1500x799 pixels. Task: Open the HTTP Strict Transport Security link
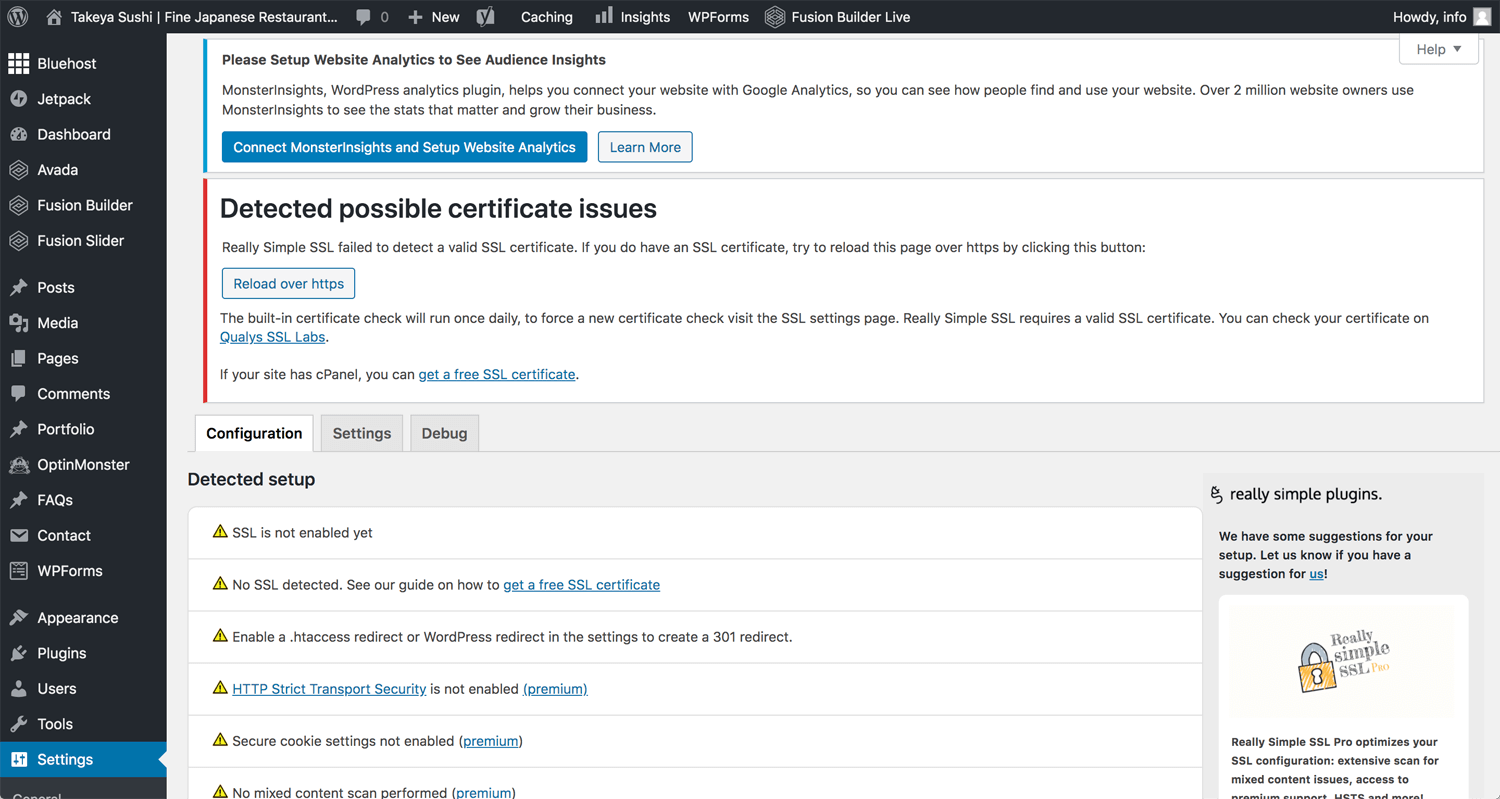tap(329, 689)
